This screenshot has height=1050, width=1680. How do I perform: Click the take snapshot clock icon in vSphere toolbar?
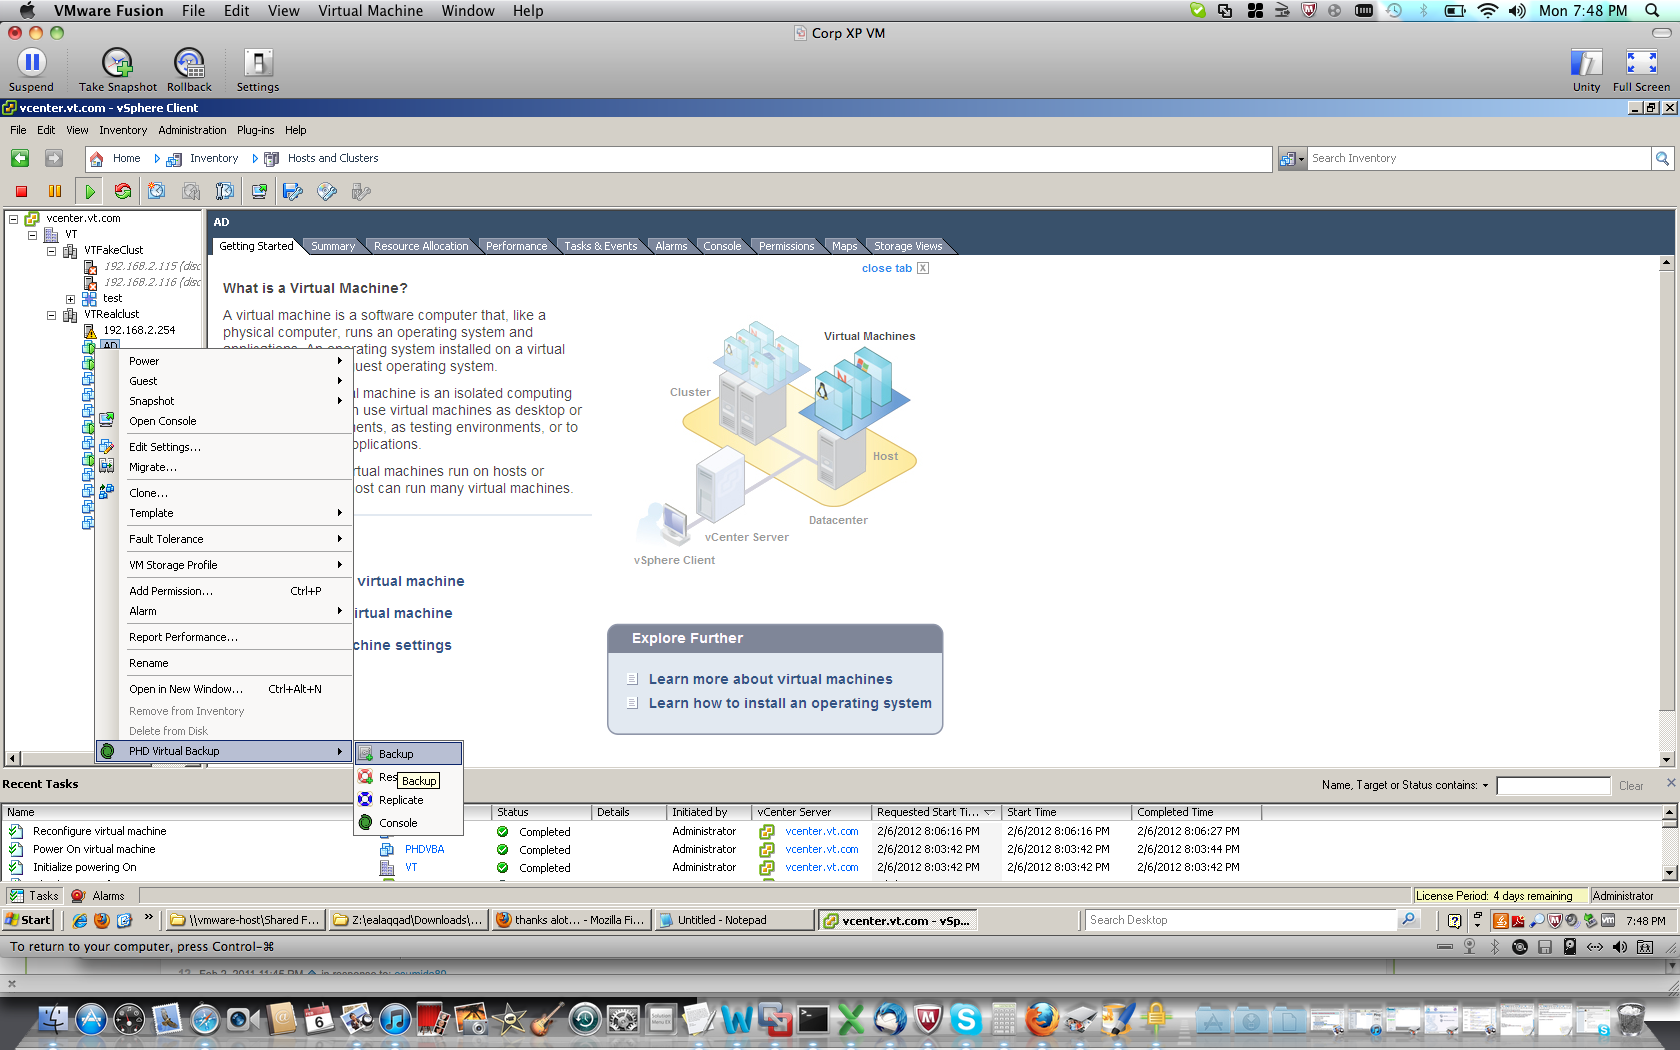[157, 191]
